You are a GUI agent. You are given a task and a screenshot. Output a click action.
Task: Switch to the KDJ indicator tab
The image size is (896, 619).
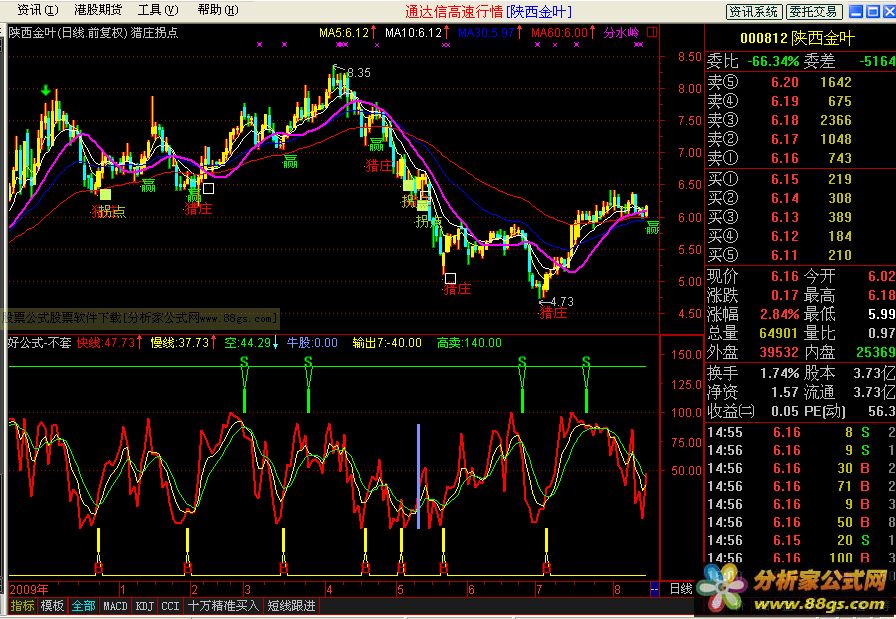145,606
